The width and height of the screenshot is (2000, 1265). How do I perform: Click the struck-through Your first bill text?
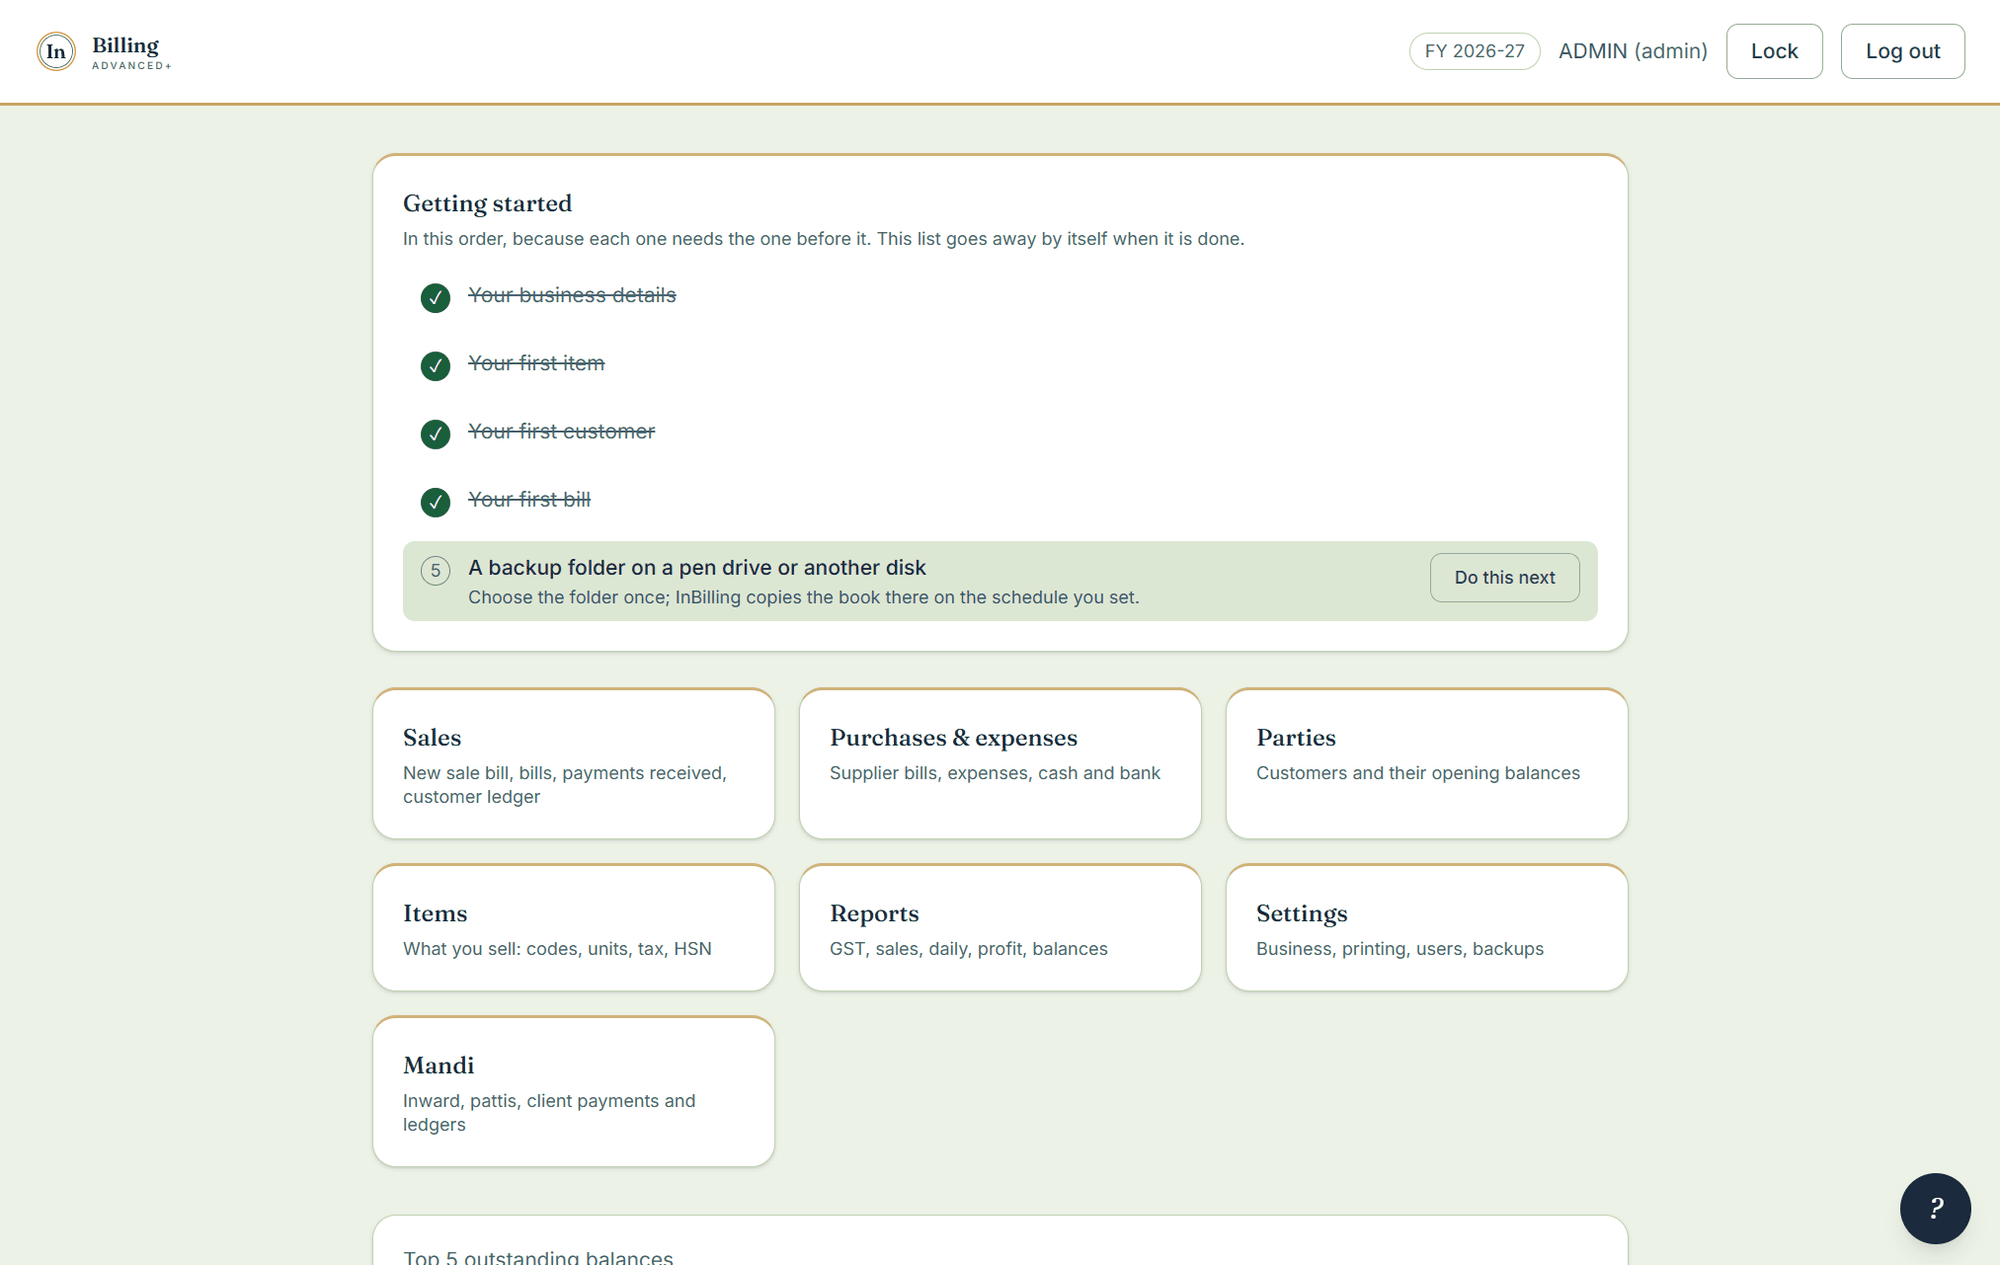(x=529, y=499)
